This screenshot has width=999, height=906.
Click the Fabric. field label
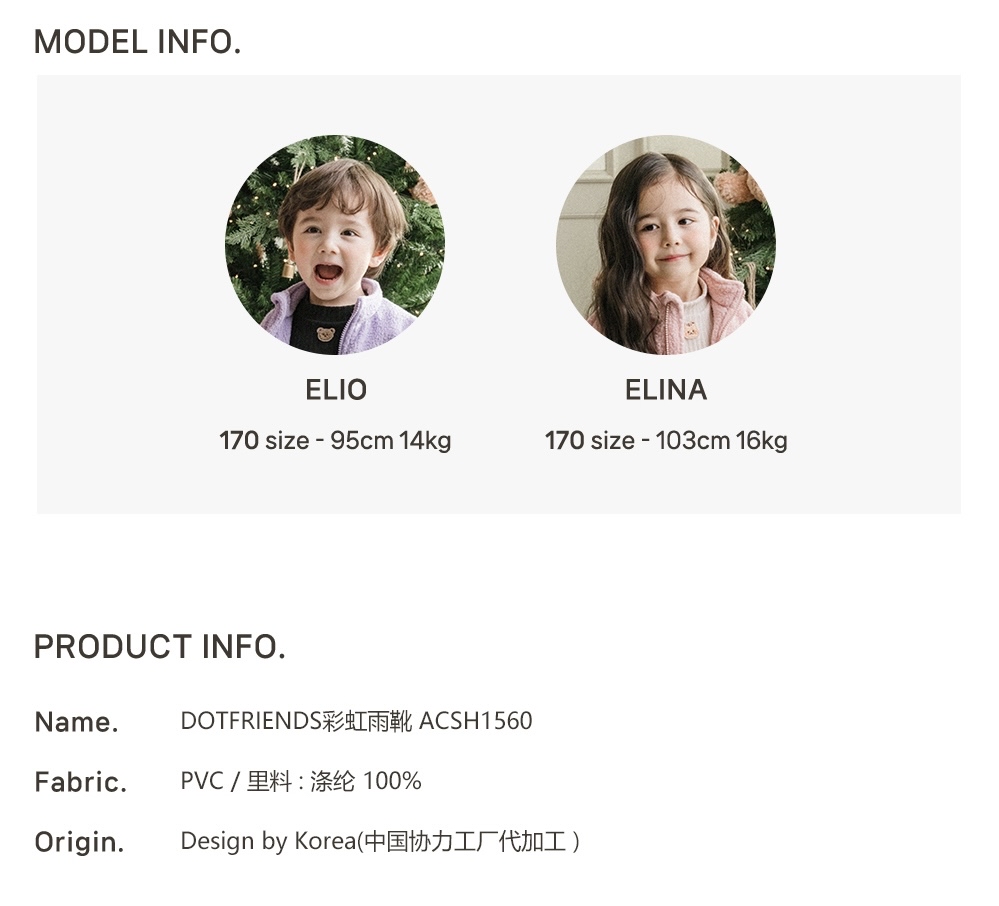(81, 782)
